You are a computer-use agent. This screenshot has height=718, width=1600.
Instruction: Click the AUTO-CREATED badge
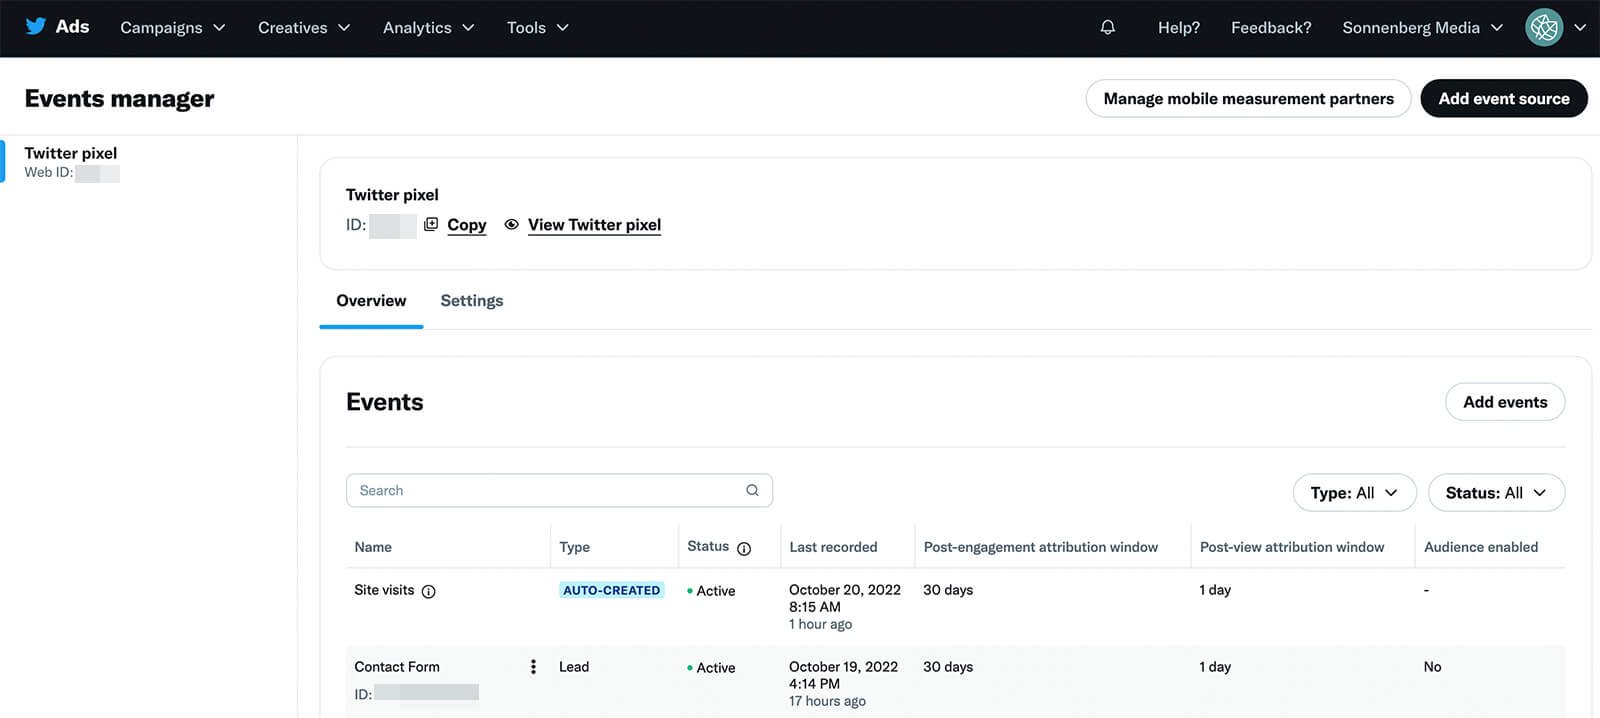[612, 590]
